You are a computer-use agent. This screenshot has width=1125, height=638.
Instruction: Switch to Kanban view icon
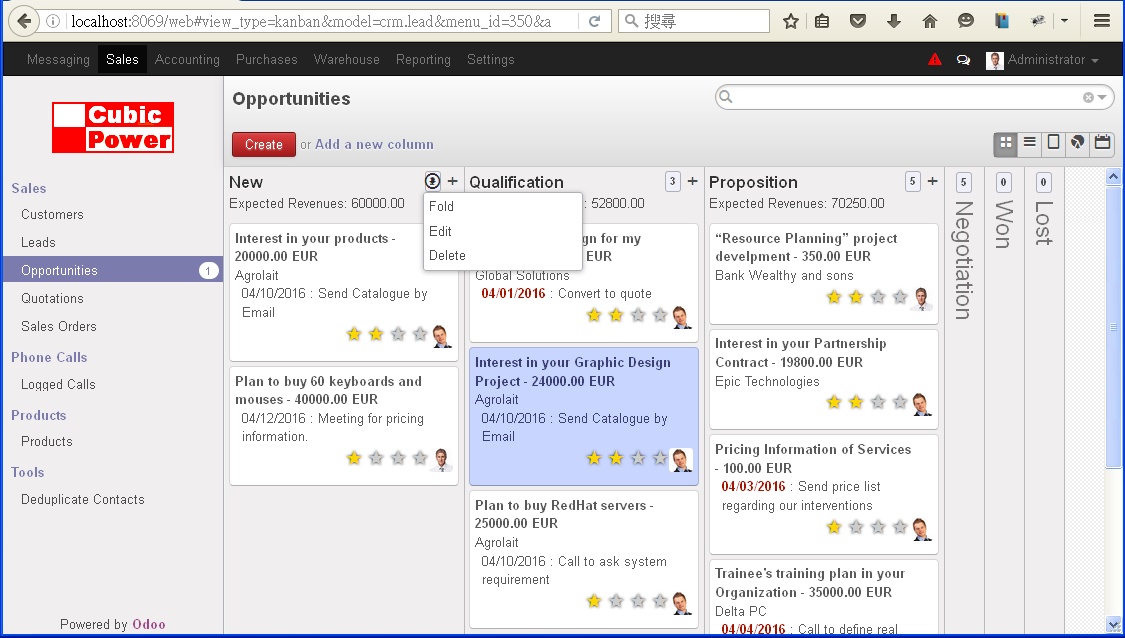click(1006, 143)
